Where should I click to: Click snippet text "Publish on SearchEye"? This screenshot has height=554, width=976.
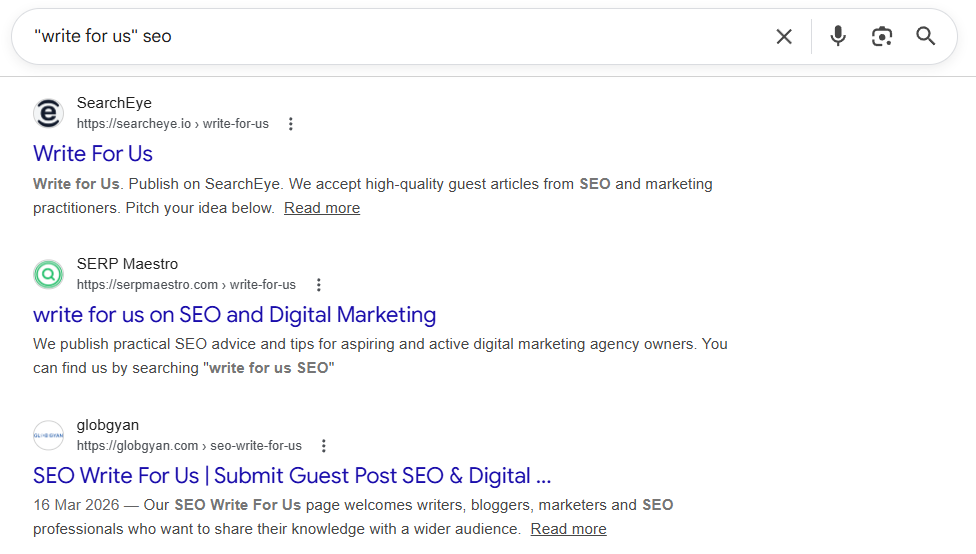point(205,184)
